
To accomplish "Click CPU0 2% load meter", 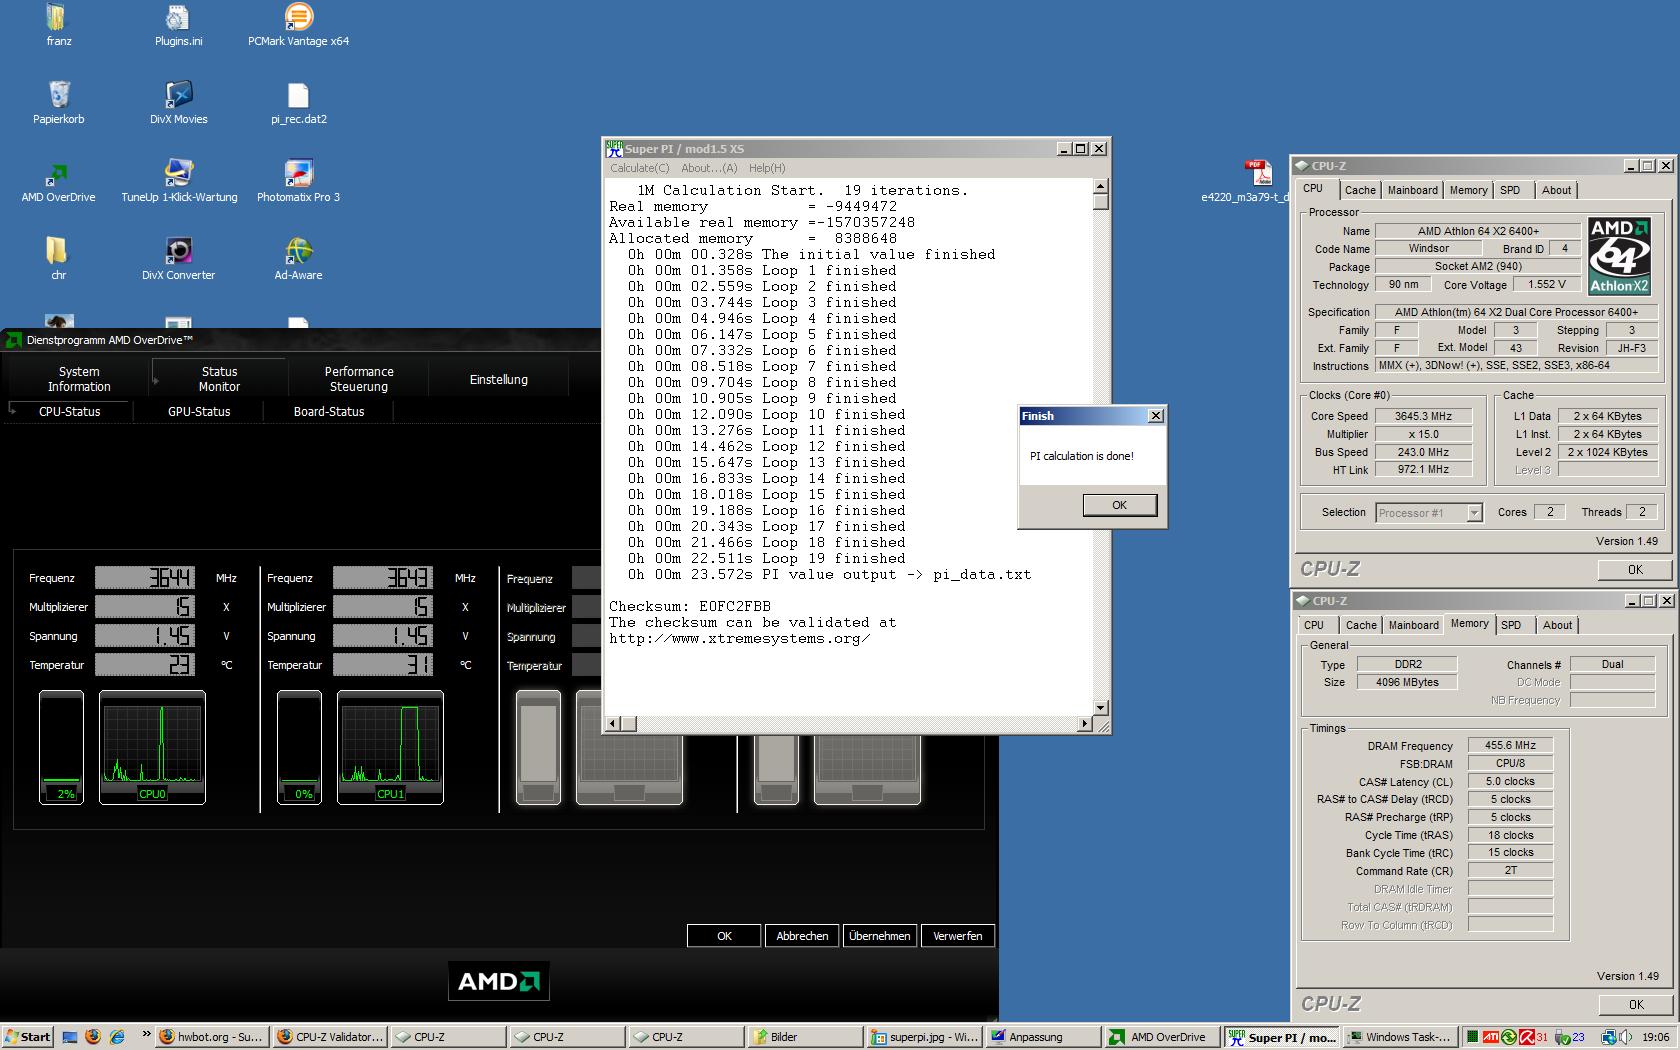I will tap(61, 747).
